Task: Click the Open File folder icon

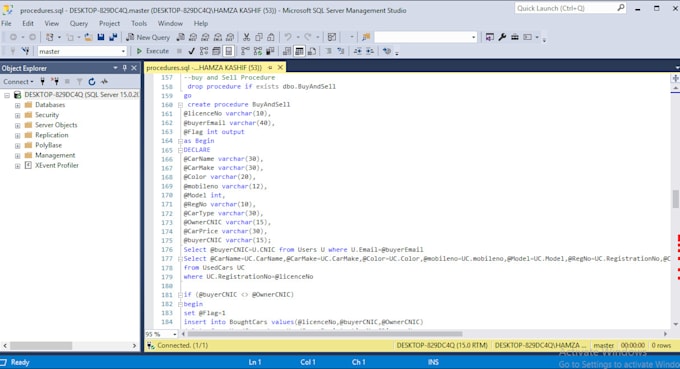Action: coord(88,37)
